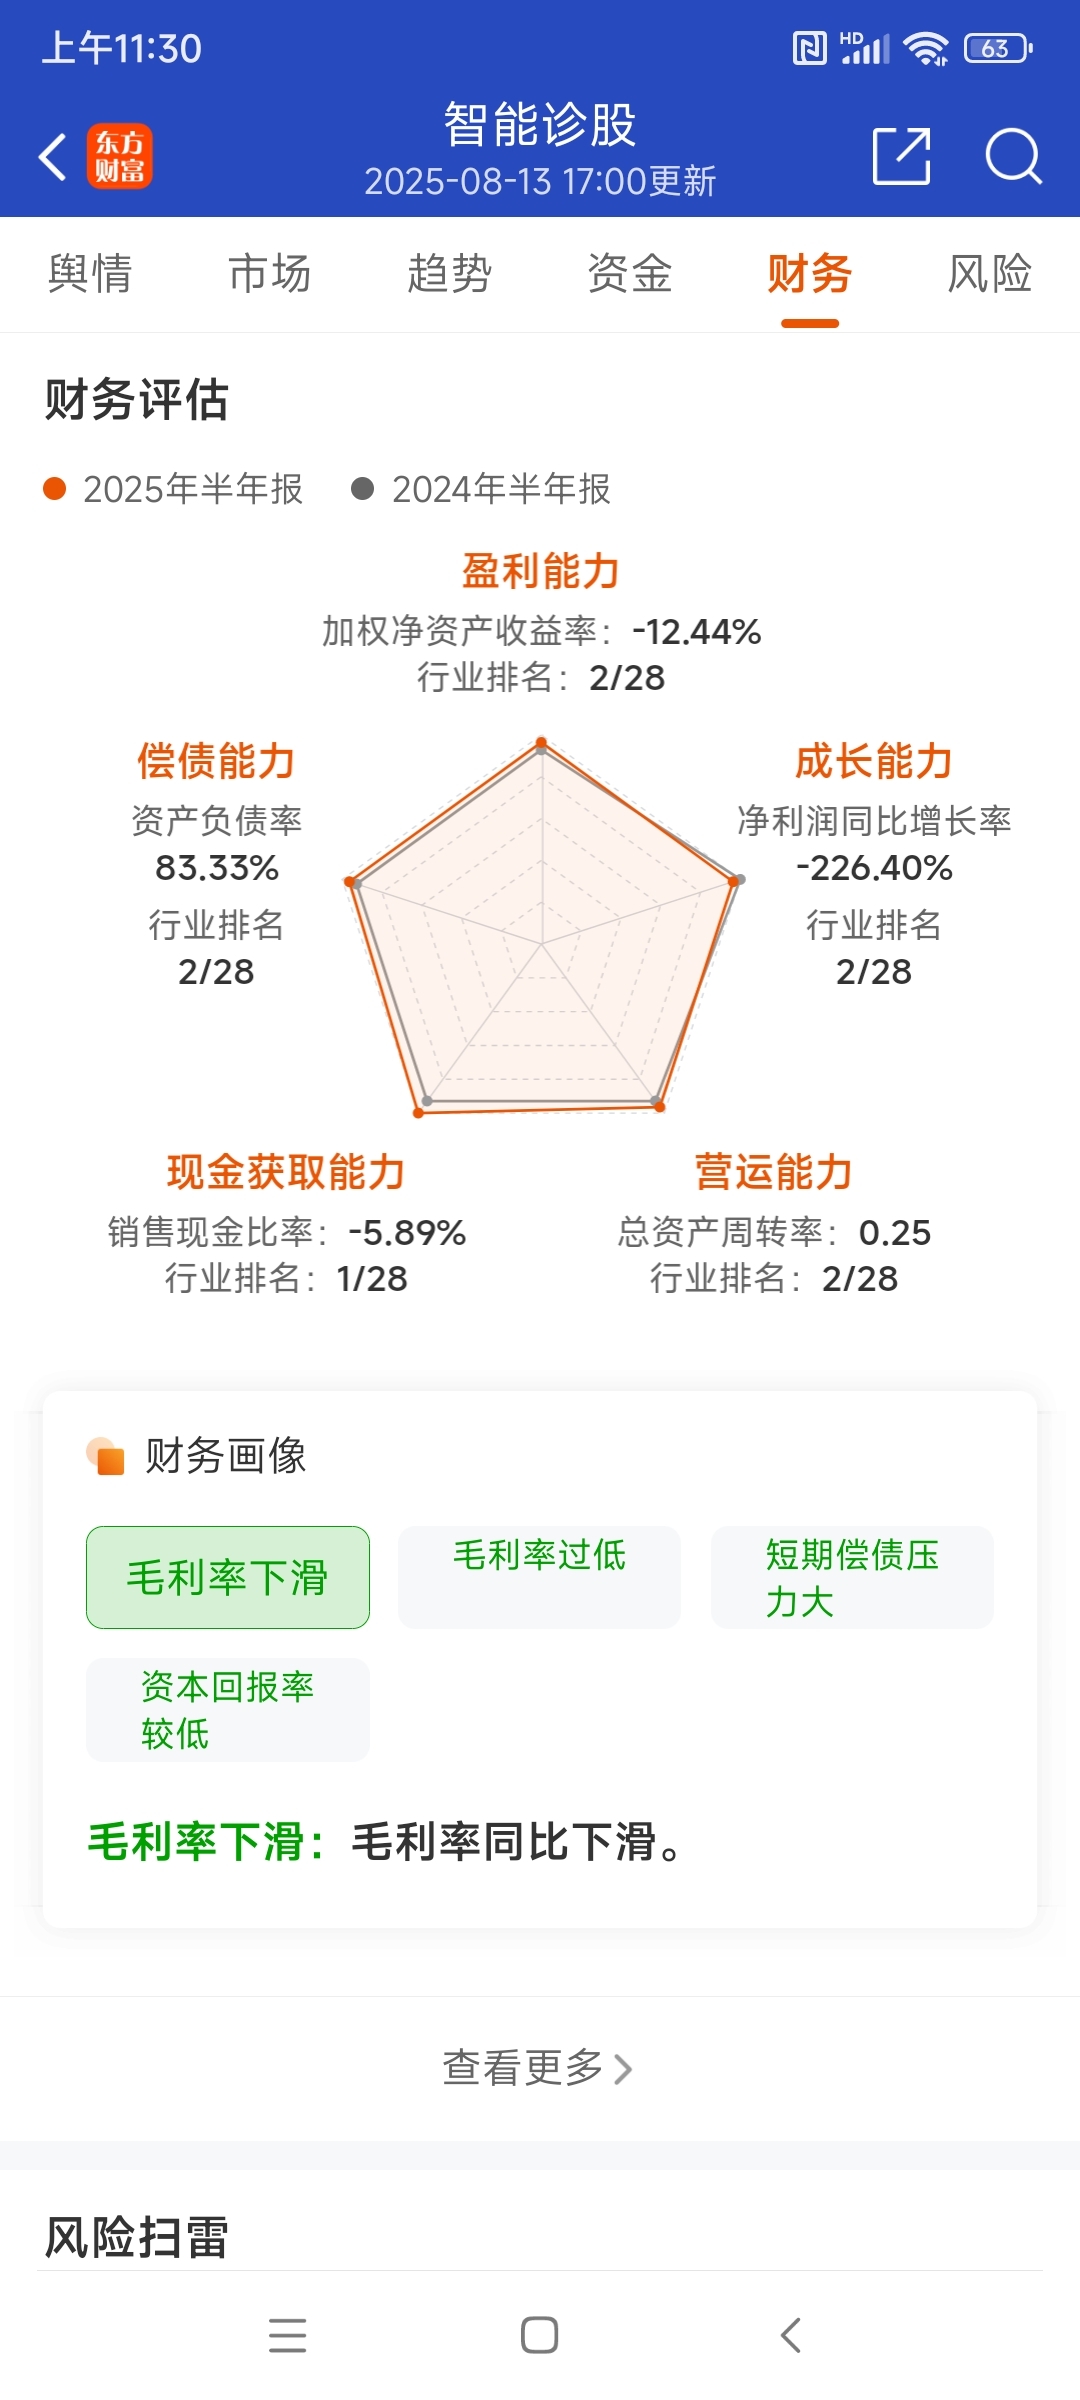Open the 风险 tab
The width and height of the screenshot is (1080, 2400).
coord(990,274)
